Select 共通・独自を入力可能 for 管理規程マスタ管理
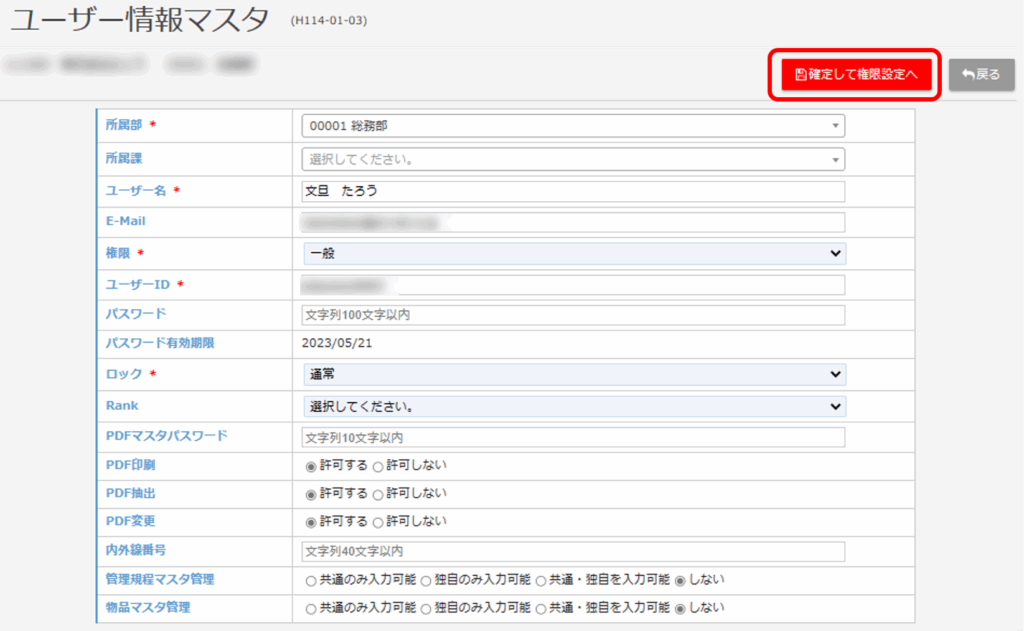The width and height of the screenshot is (1024, 631). click(541, 580)
